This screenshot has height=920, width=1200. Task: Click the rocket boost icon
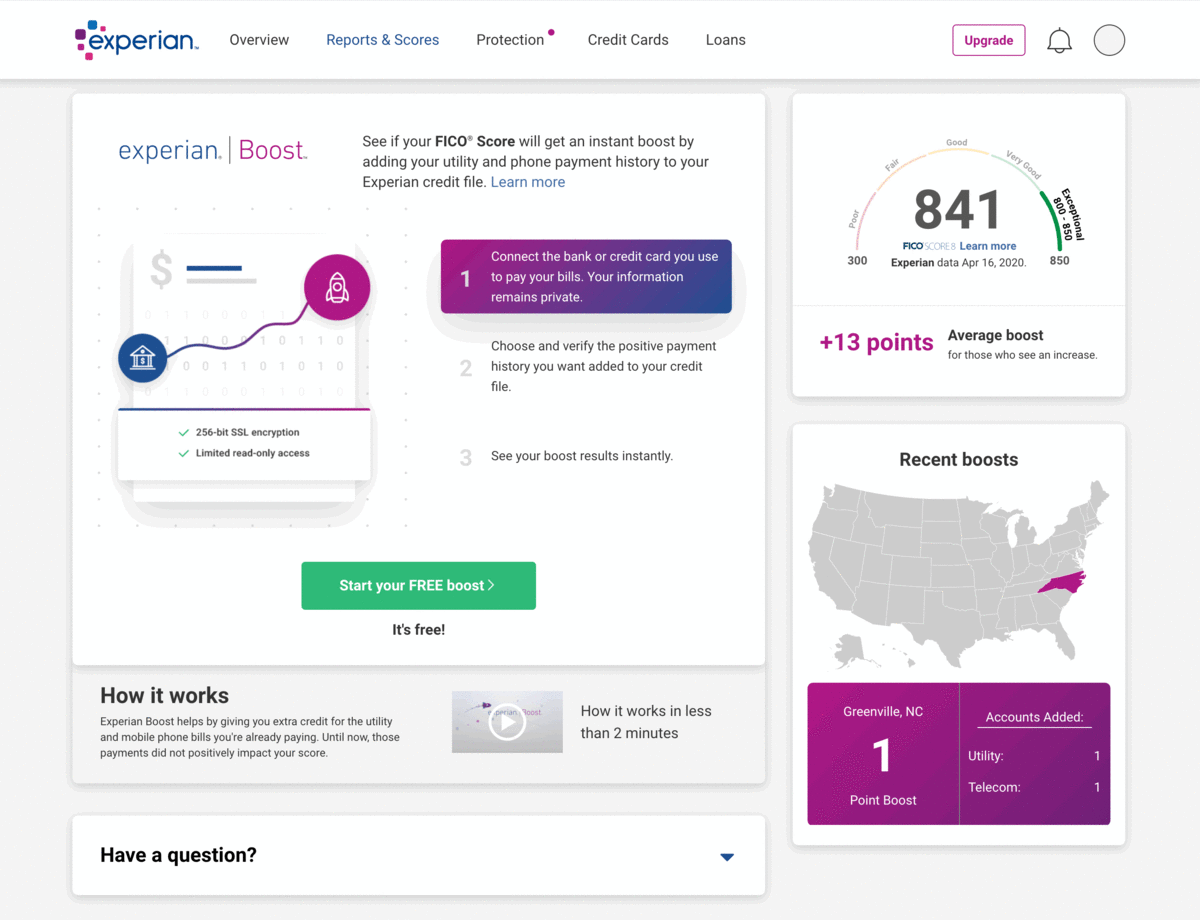click(x=337, y=287)
